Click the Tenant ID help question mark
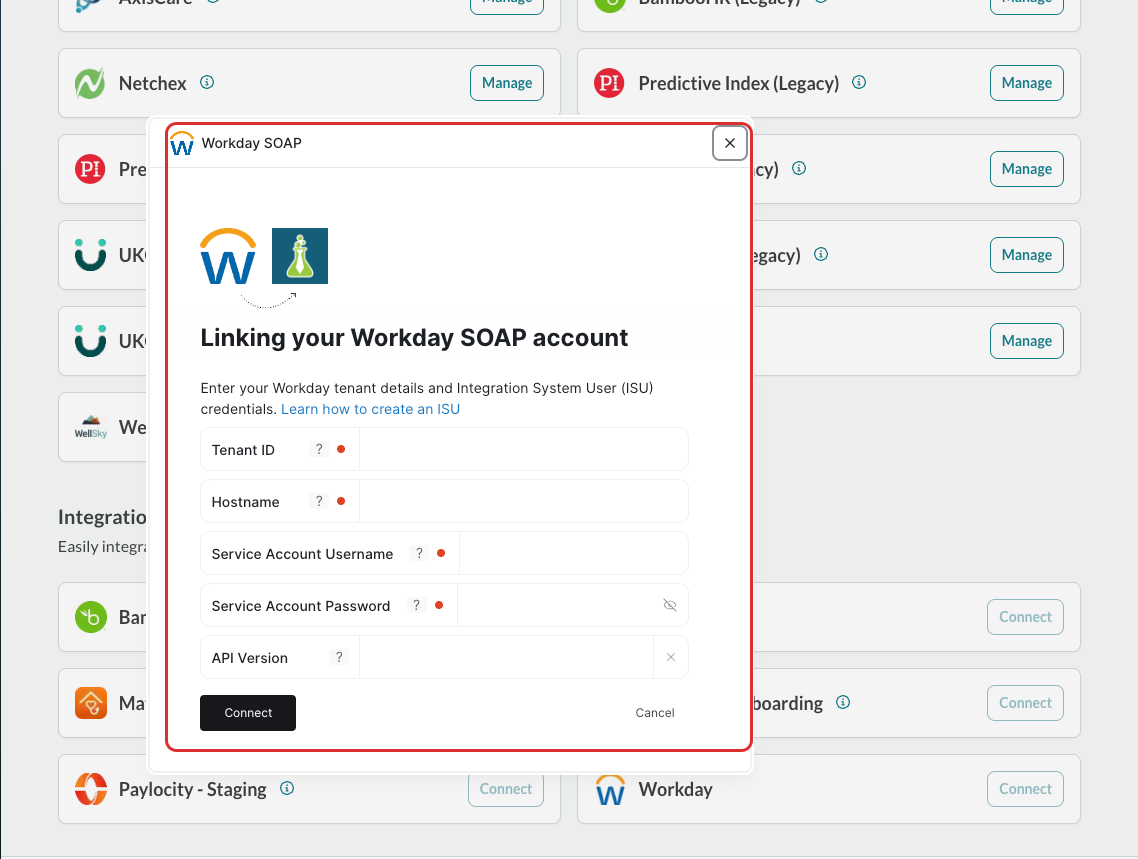This screenshot has width=1138, height=859. click(319, 449)
